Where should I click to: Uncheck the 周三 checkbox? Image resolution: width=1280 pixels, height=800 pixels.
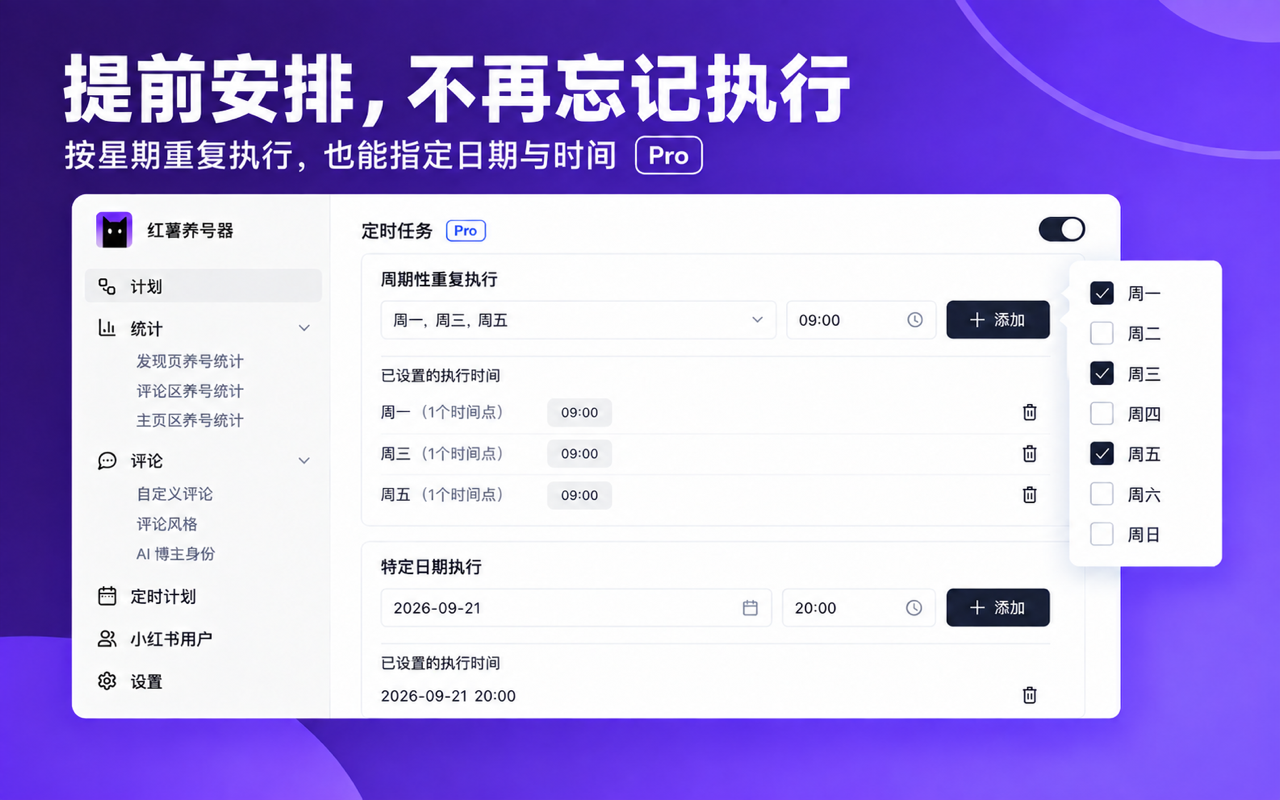[x=1102, y=373]
